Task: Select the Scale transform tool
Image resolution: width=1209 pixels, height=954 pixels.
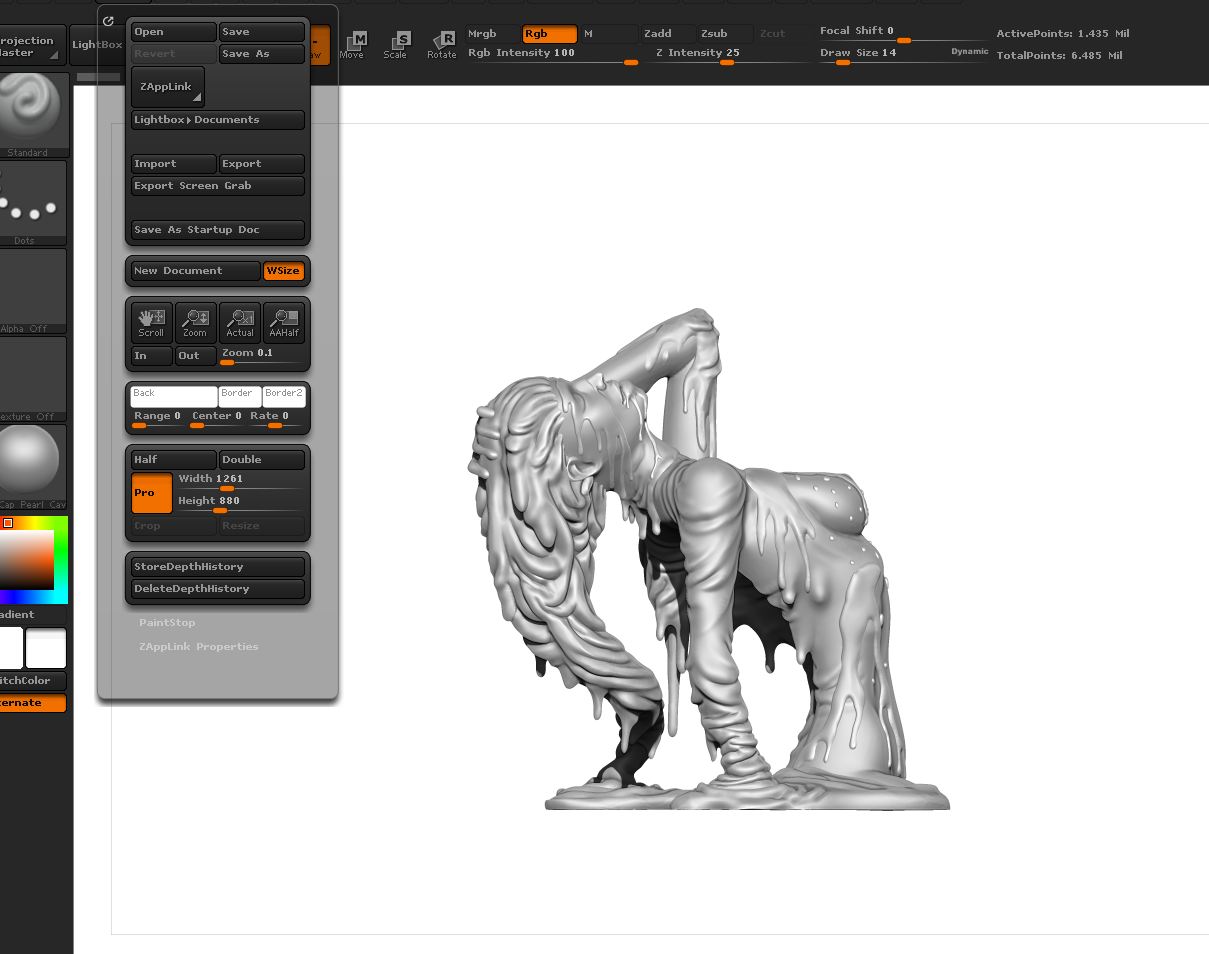Action: (x=396, y=45)
